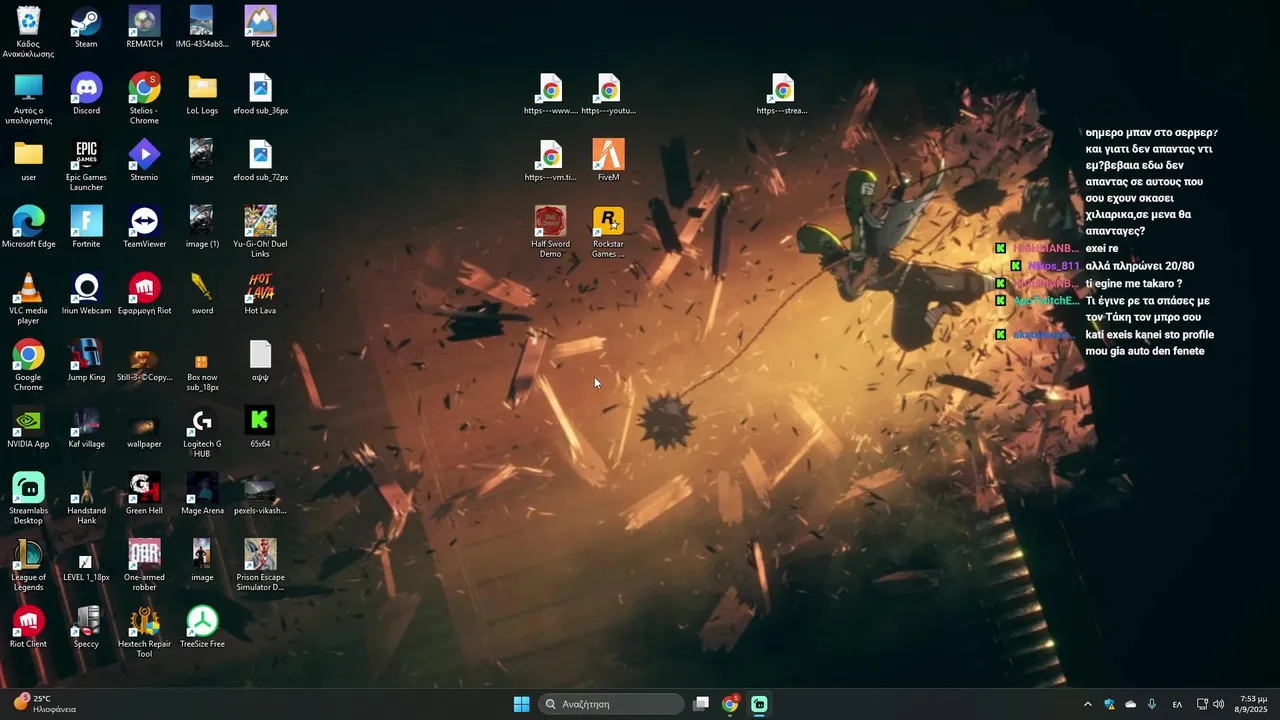The height and width of the screenshot is (720, 1280).
Task: Open Task View from the taskbar
Action: pos(701,704)
